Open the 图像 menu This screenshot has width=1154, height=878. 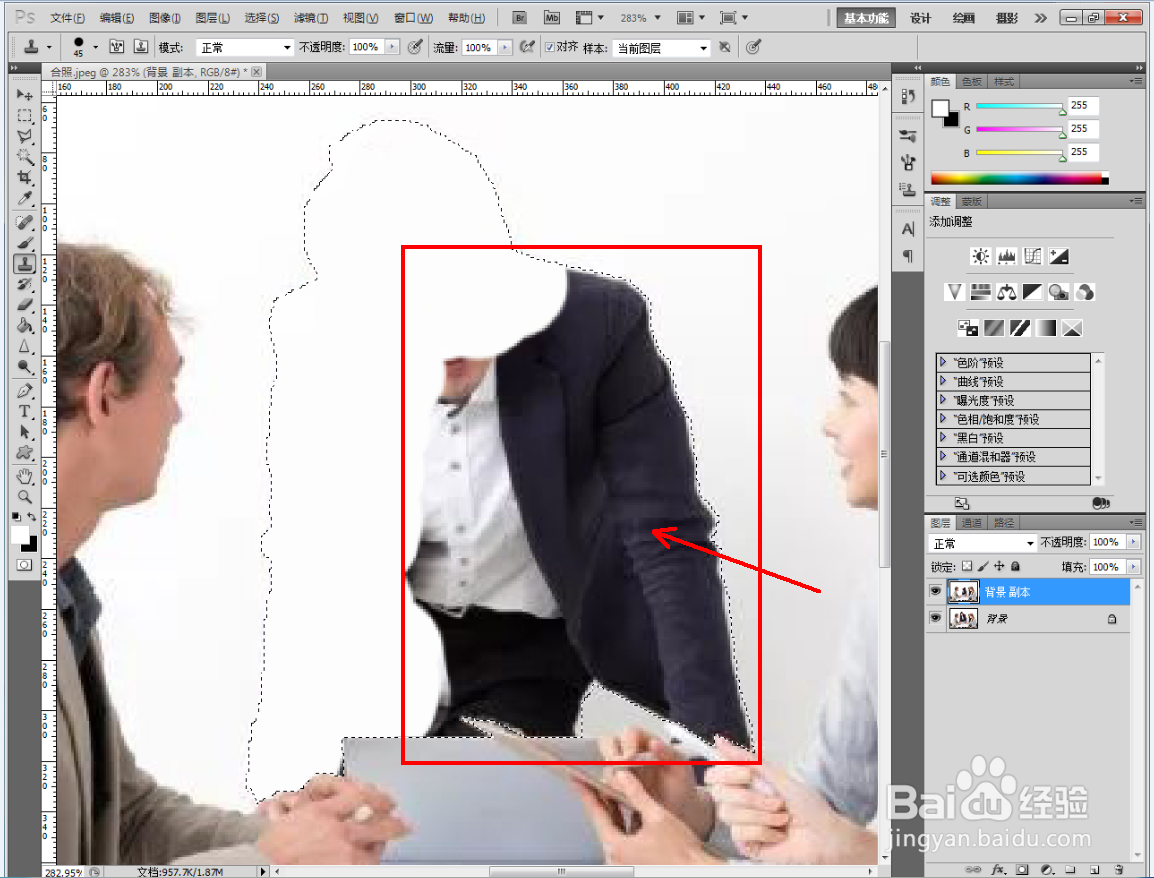pyautogui.click(x=165, y=18)
